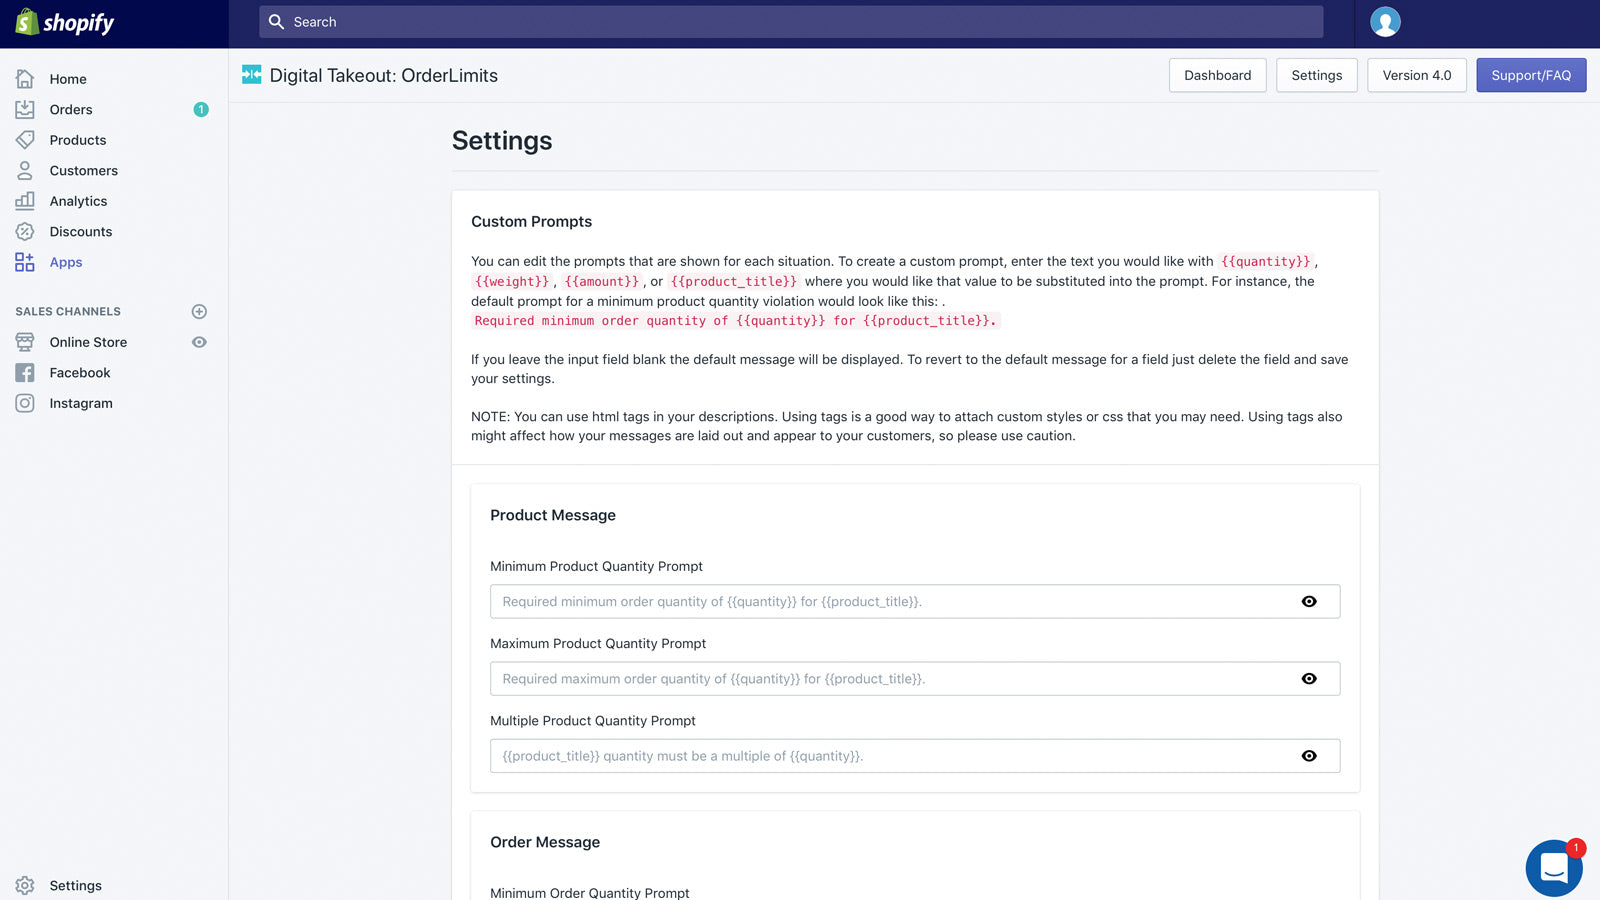Open the chat support widget
The width and height of the screenshot is (1600, 900).
pos(1553,867)
